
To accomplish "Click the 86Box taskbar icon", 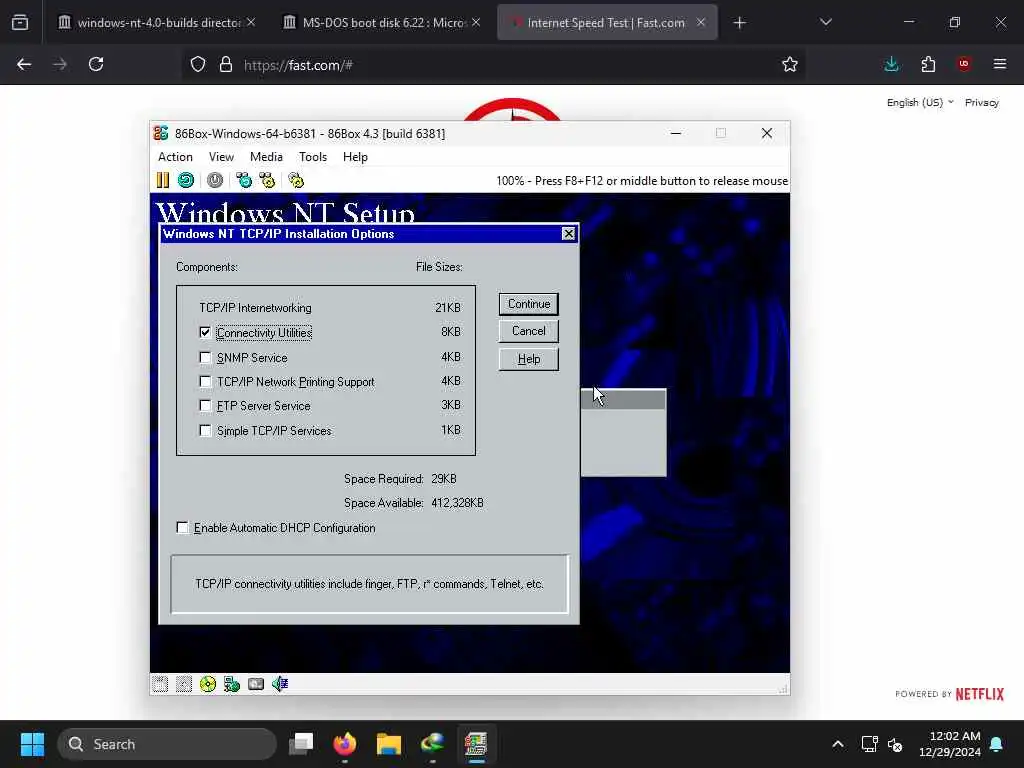I will click(x=476, y=744).
